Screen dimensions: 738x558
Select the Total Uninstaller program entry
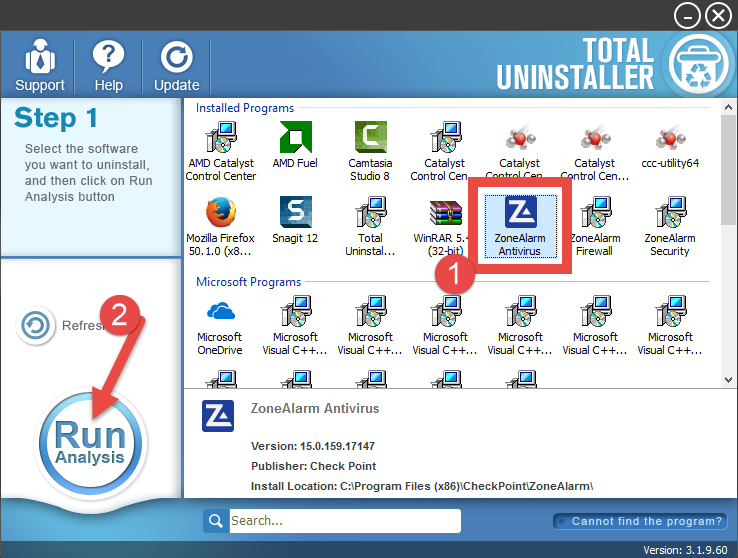point(370,227)
